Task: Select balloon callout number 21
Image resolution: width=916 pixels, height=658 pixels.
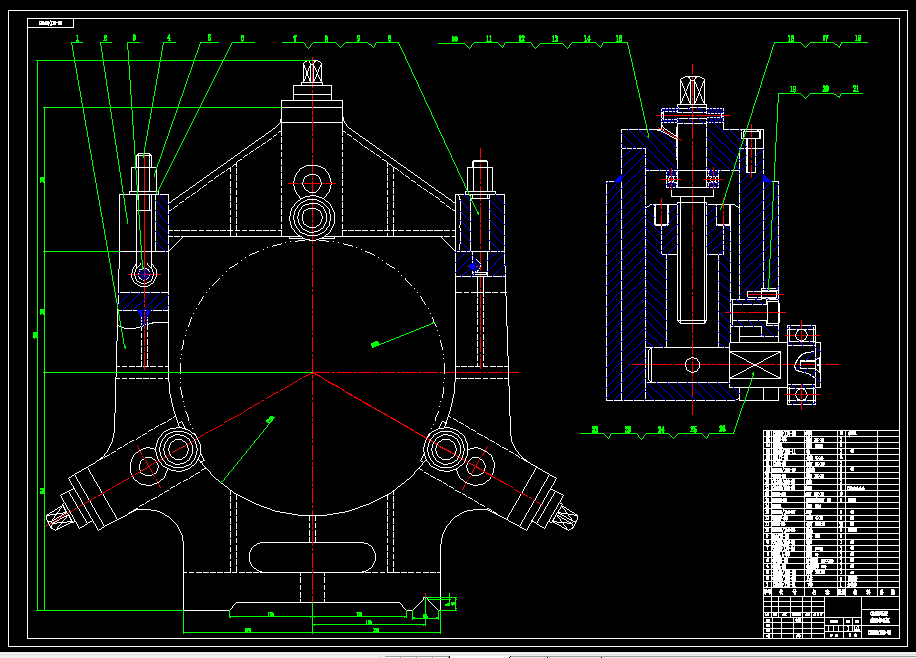Action: click(855, 88)
